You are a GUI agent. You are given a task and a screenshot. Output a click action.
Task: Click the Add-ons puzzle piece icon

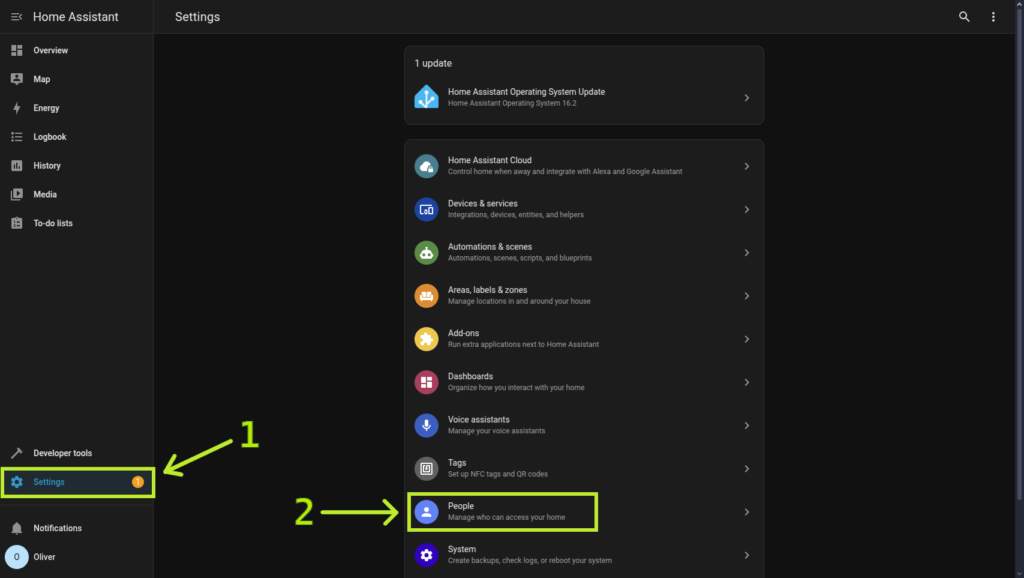(x=427, y=339)
